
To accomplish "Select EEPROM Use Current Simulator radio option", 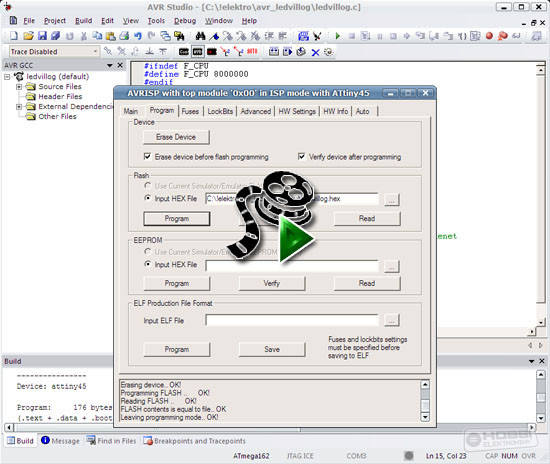I will [148, 251].
